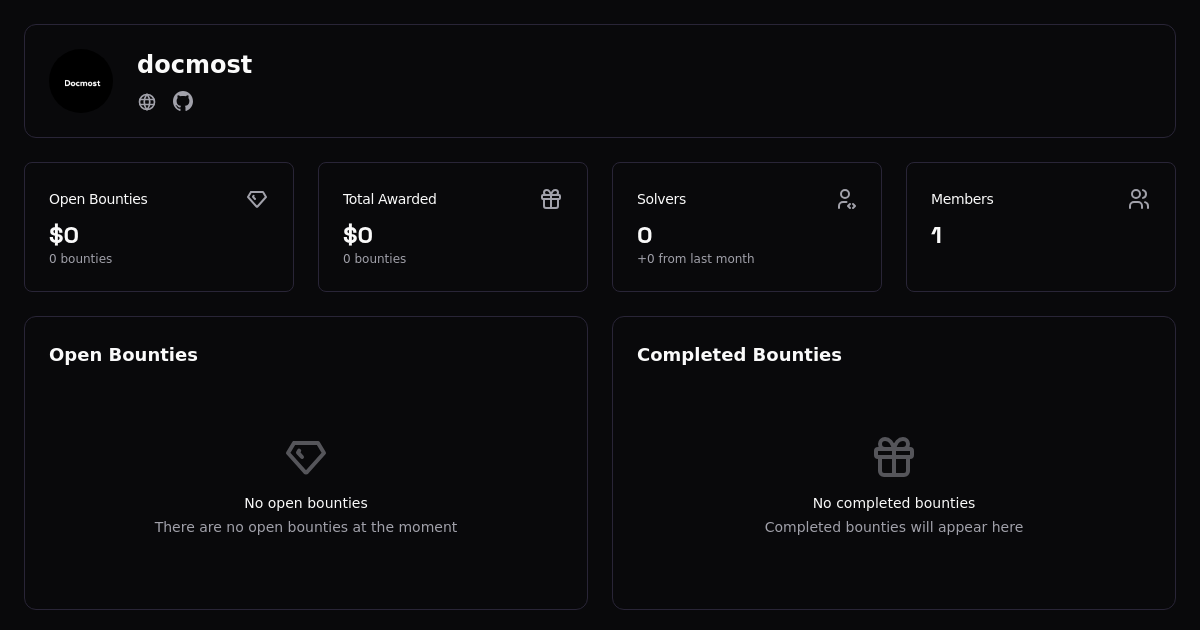This screenshot has width=1200, height=630.
Task: Click the Docmost round logo avatar
Action: [x=81, y=81]
